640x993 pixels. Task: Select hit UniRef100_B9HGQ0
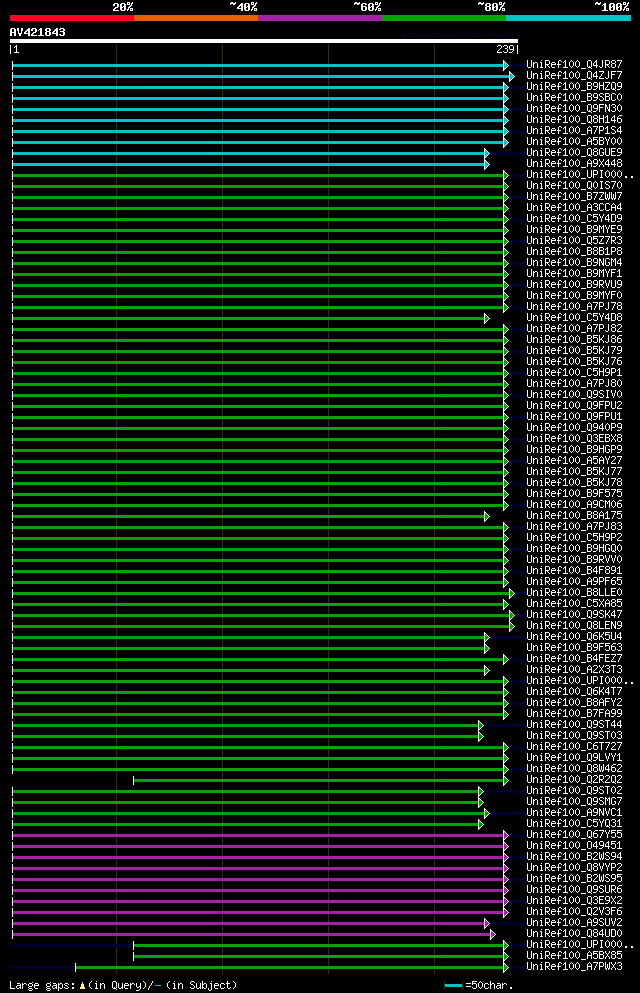tap(574, 548)
